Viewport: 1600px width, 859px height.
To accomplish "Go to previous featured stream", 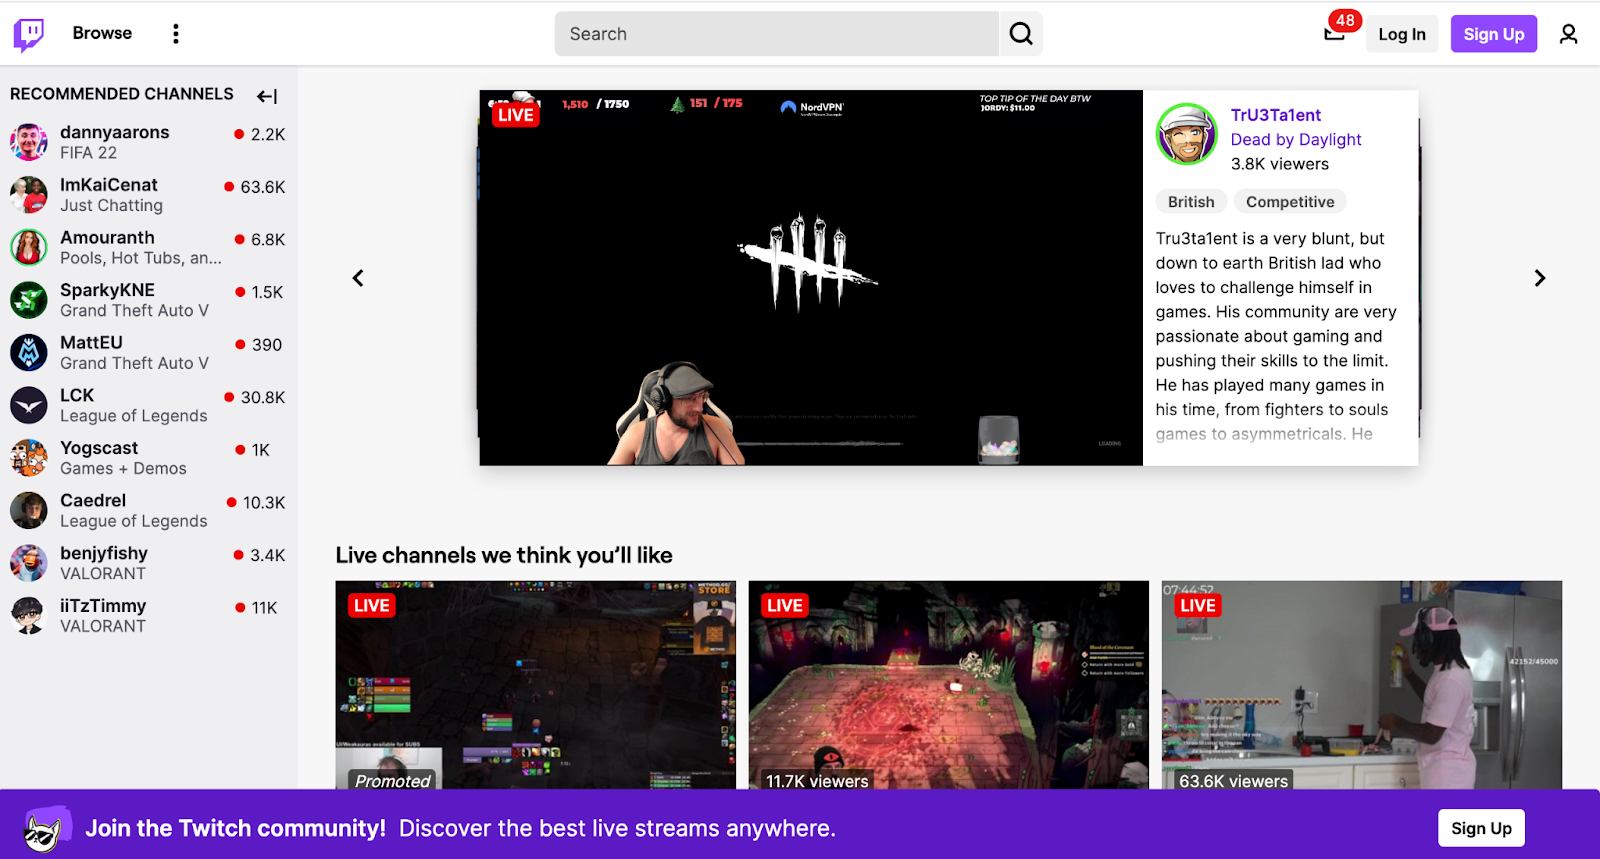I will [358, 278].
